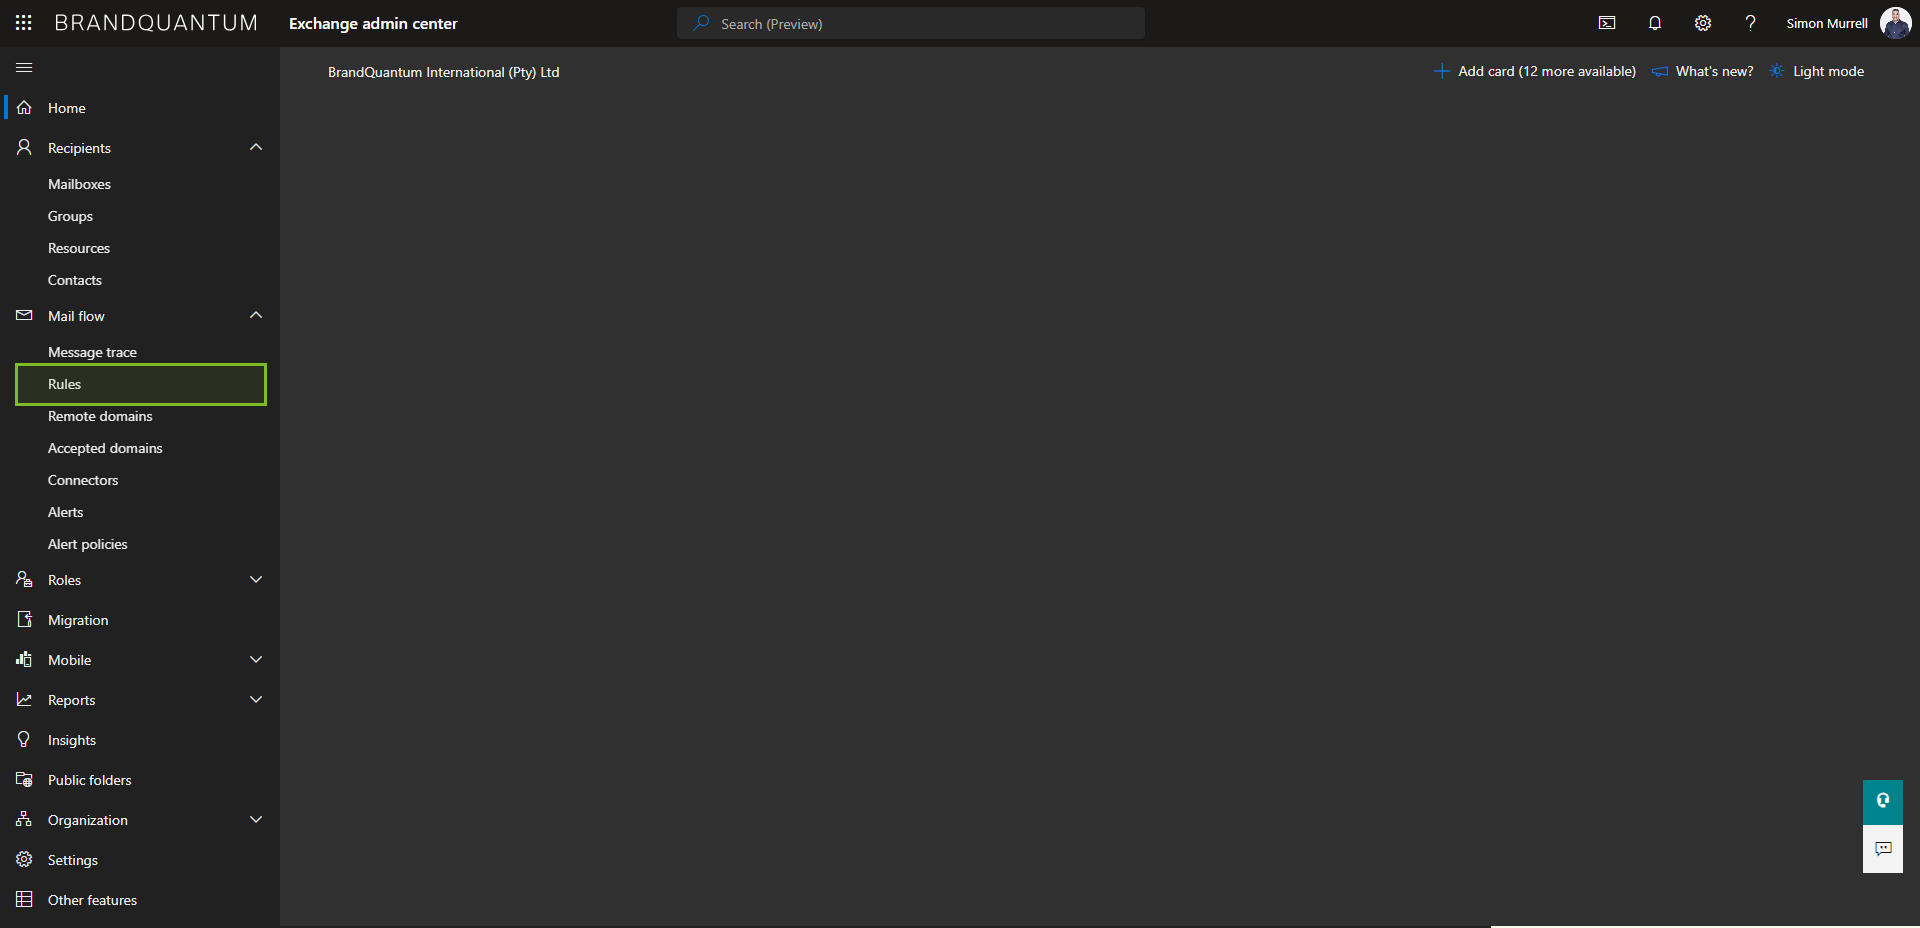The image size is (1920, 928).
Task: Focus the Search (Preview) field
Action: (x=911, y=23)
